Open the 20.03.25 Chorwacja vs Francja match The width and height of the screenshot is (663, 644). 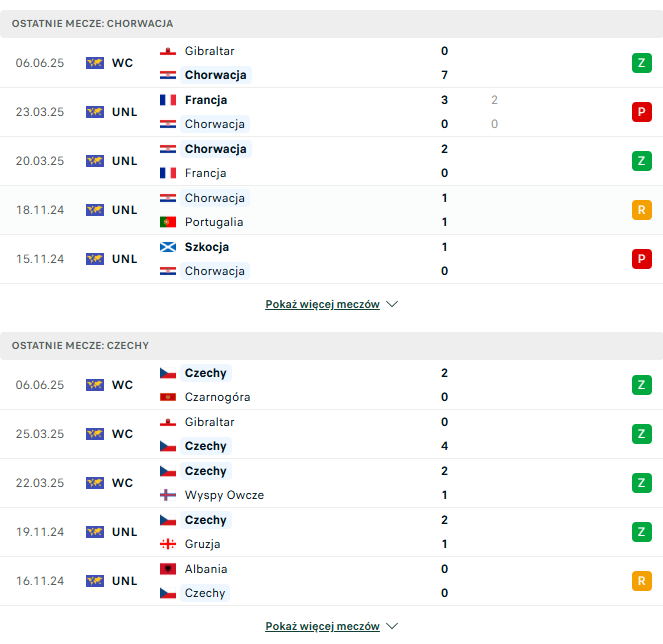(x=332, y=161)
